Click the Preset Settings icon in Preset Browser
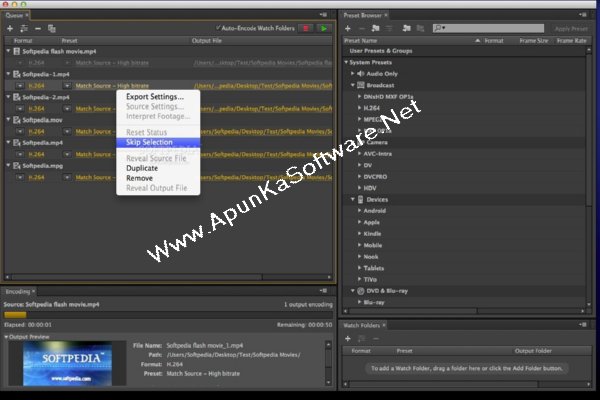600x400 pixels. click(x=389, y=28)
